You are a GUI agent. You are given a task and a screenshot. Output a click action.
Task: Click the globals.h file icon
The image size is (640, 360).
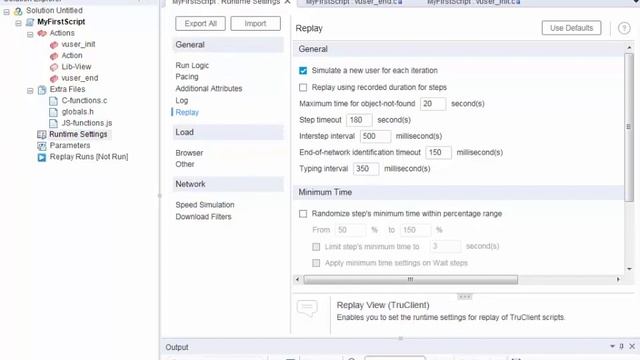click(x=53, y=112)
